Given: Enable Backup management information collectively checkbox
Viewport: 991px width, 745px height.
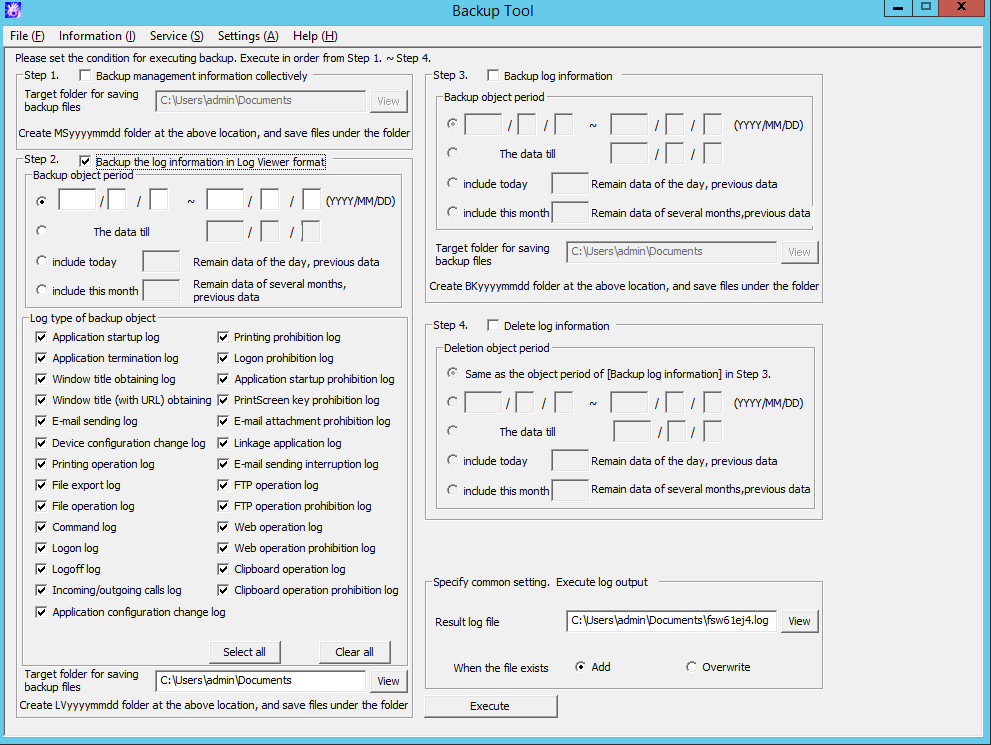Looking at the screenshot, I should pyautogui.click(x=85, y=76).
